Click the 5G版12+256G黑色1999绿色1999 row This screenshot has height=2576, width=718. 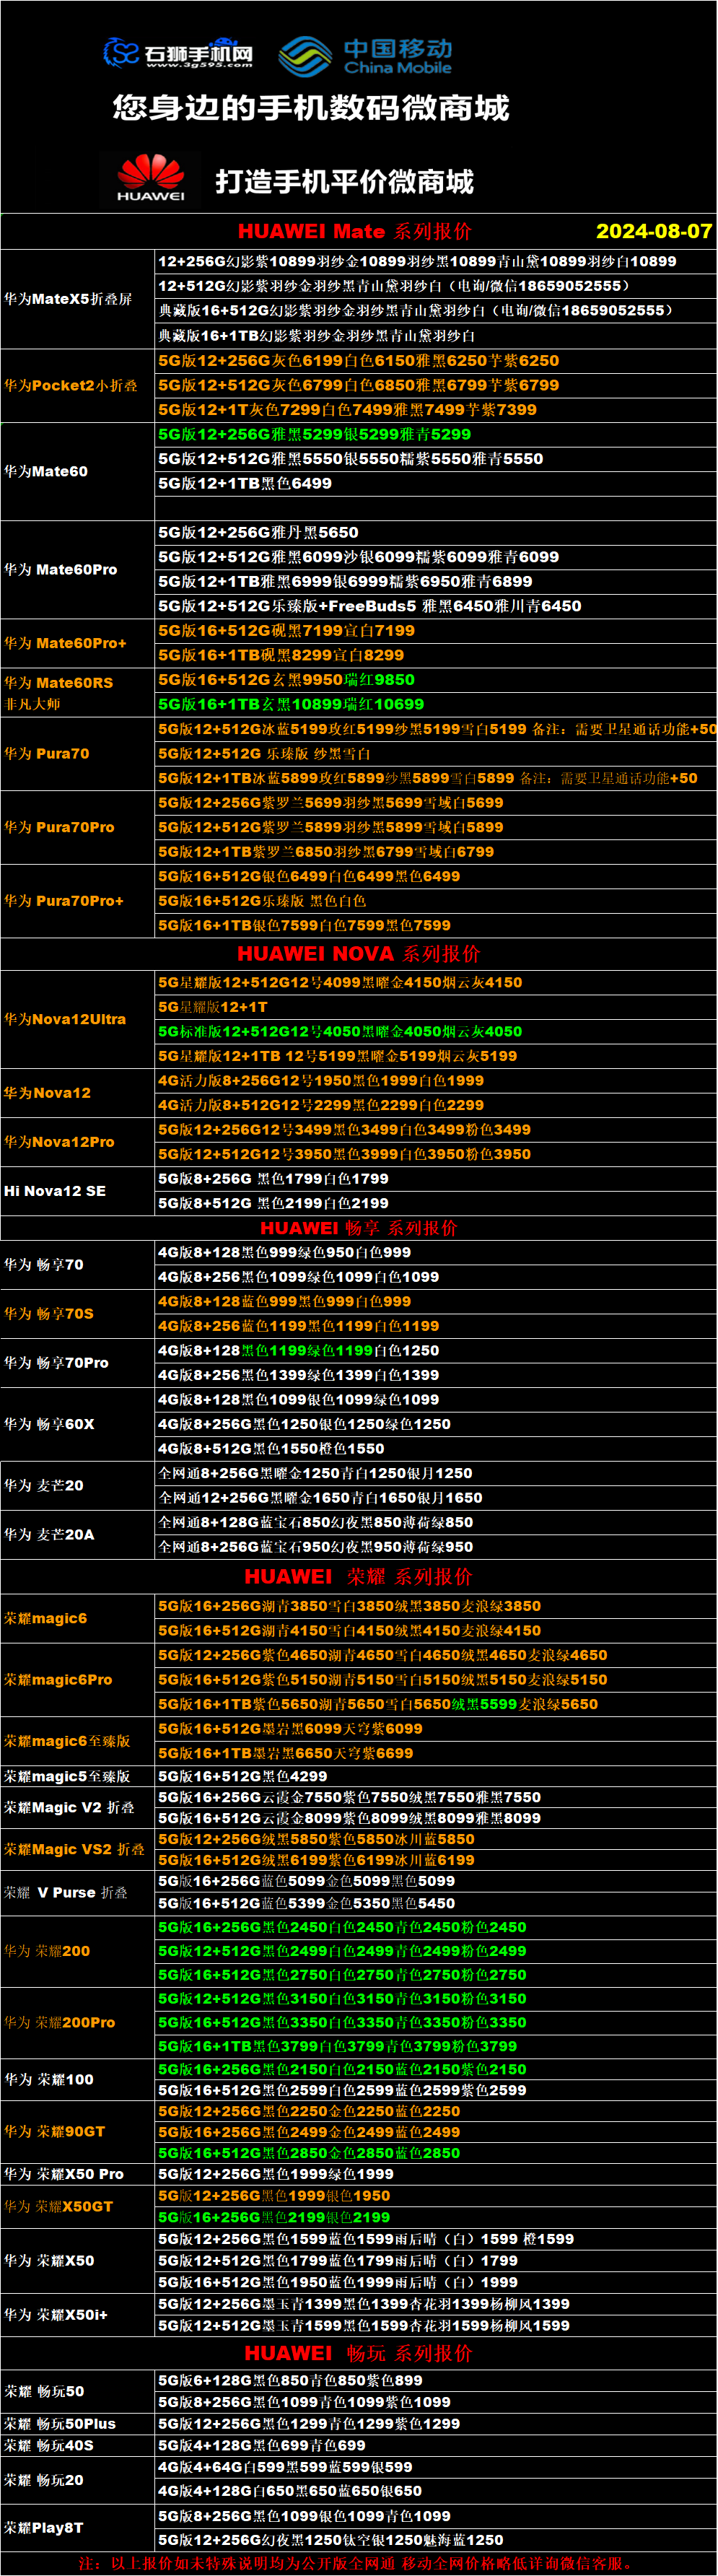(435, 2175)
